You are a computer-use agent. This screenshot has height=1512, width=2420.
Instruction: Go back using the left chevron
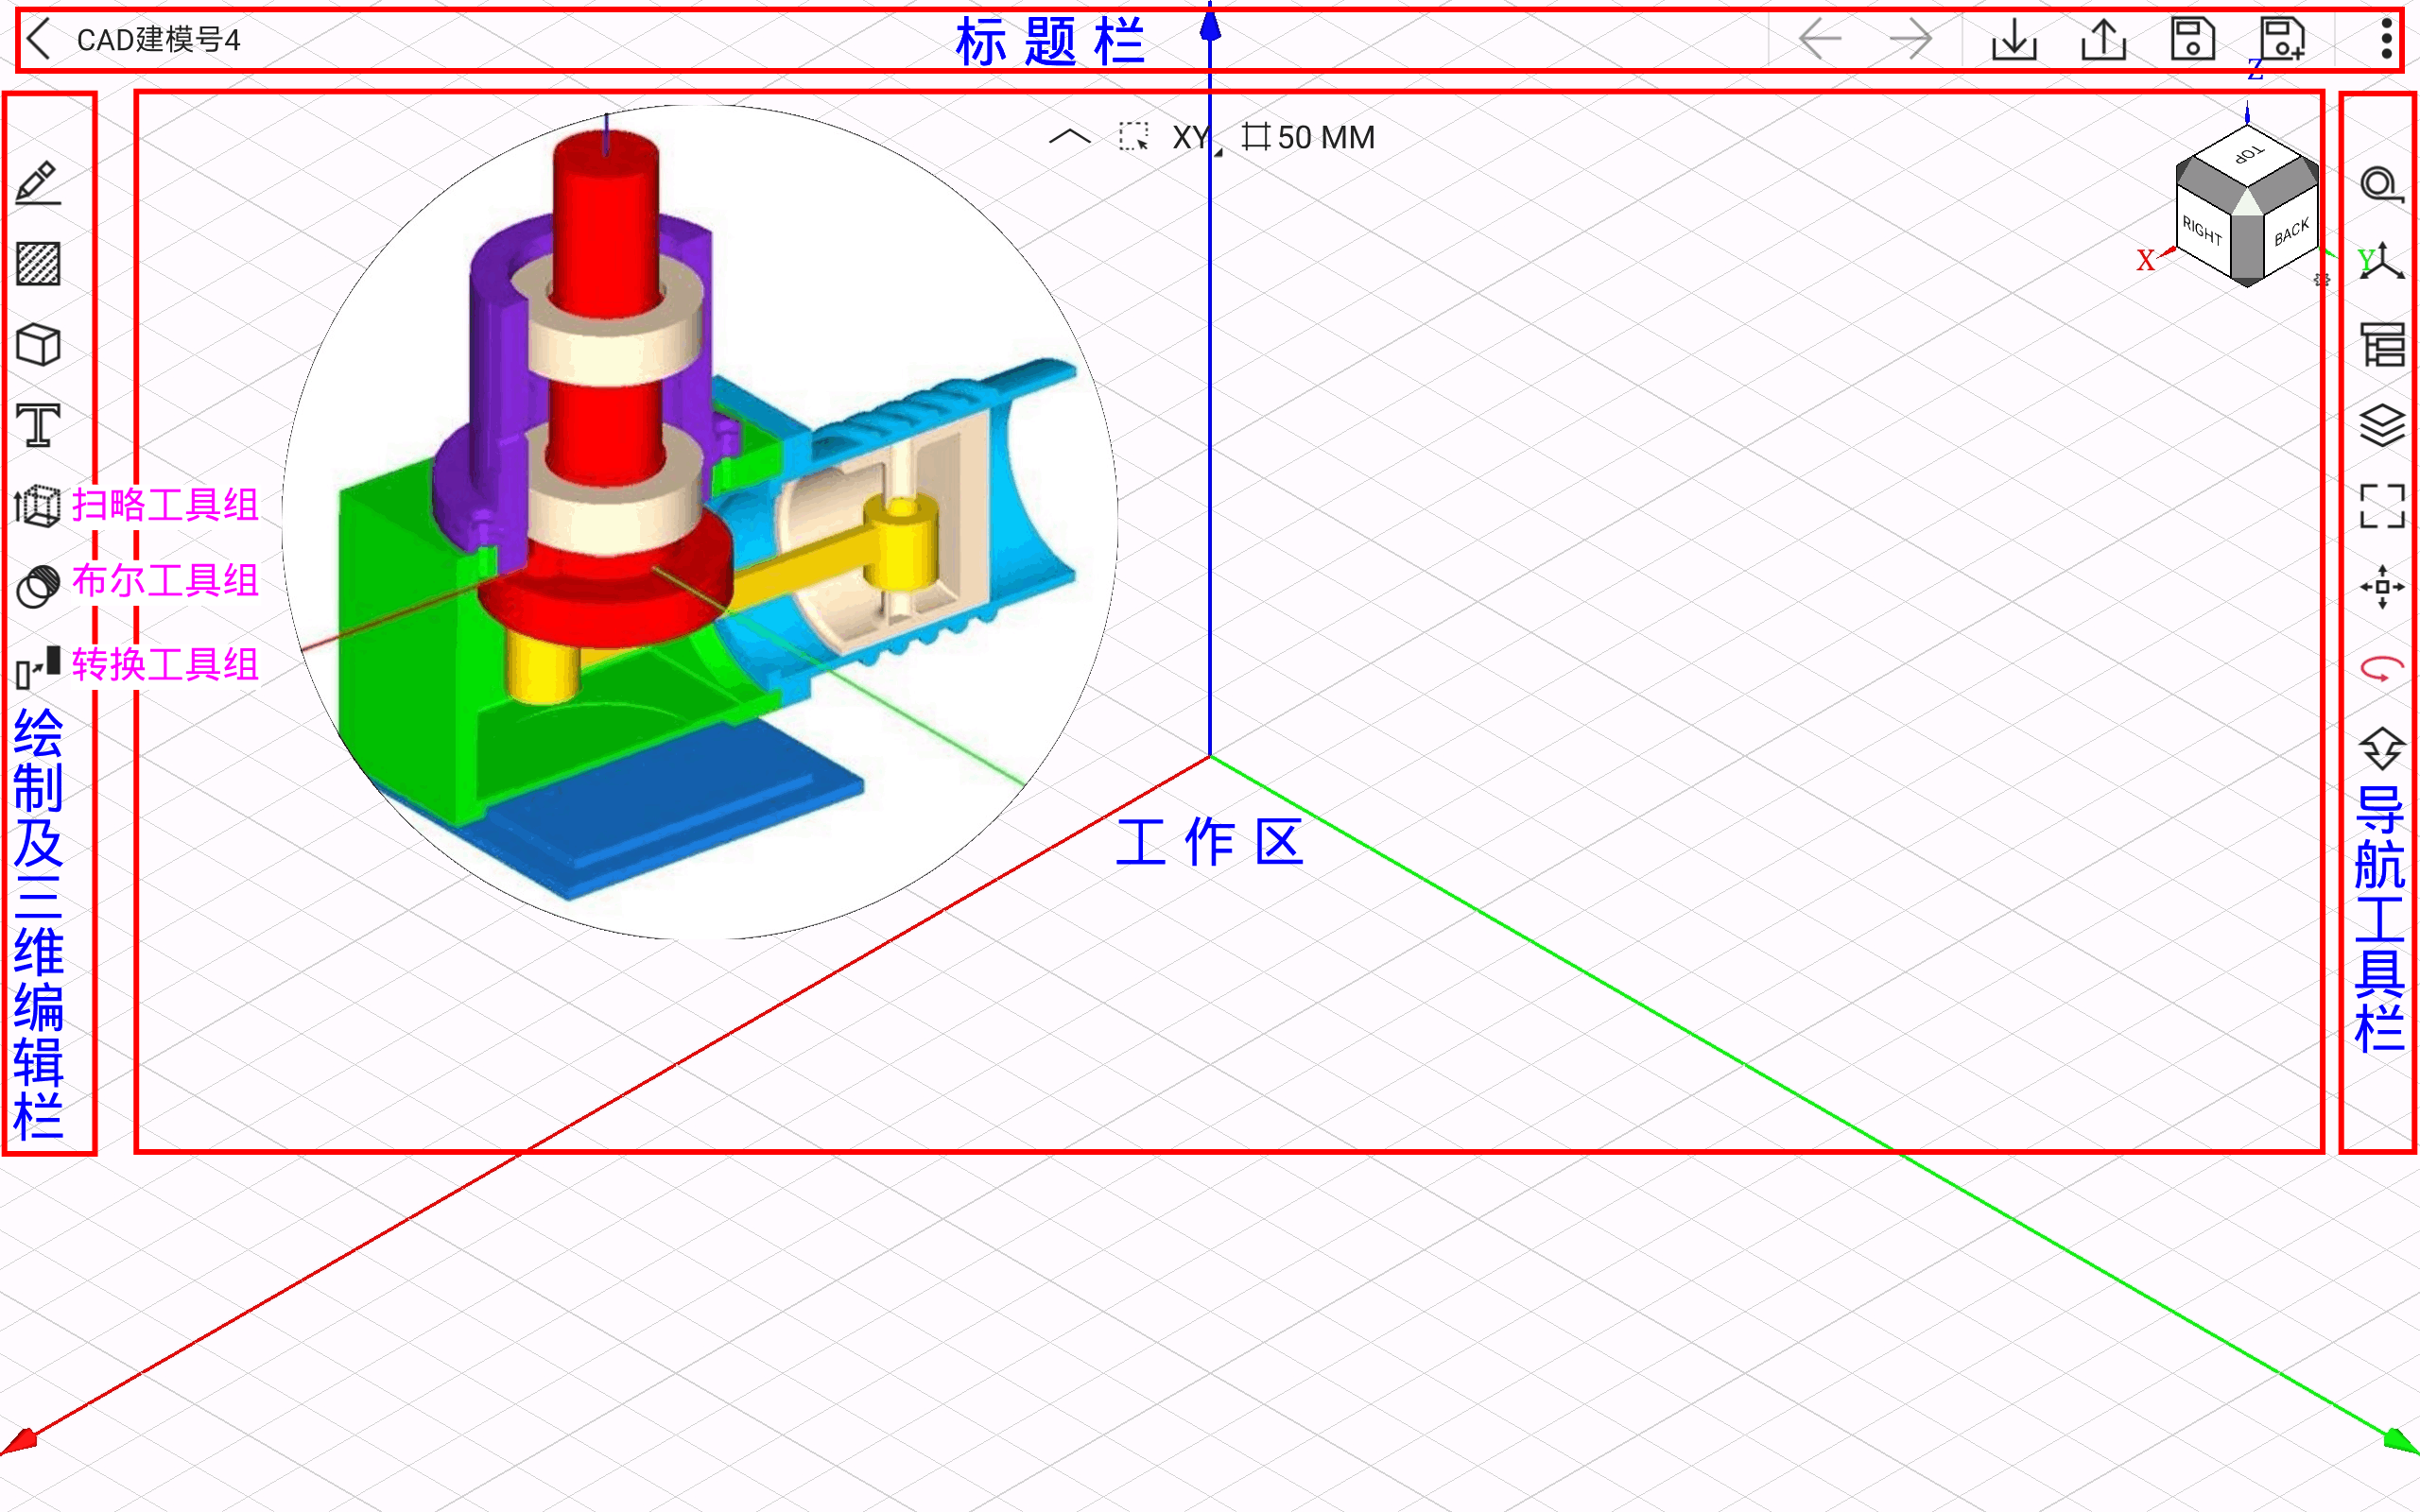pos(39,40)
